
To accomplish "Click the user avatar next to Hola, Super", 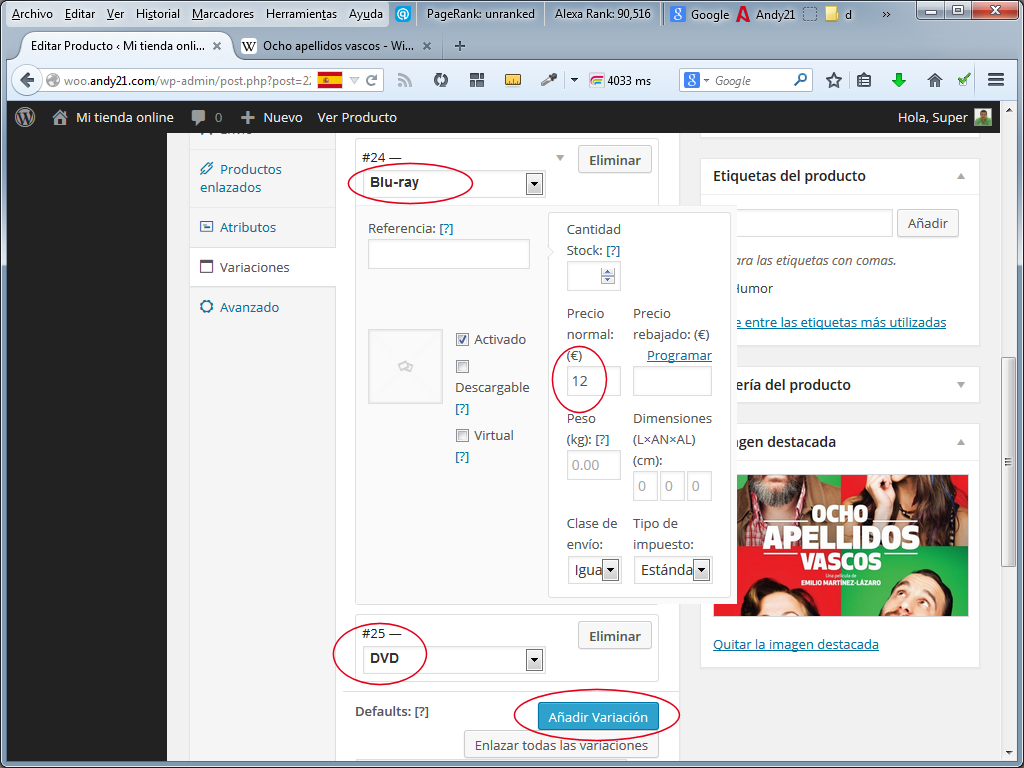I will [983, 117].
